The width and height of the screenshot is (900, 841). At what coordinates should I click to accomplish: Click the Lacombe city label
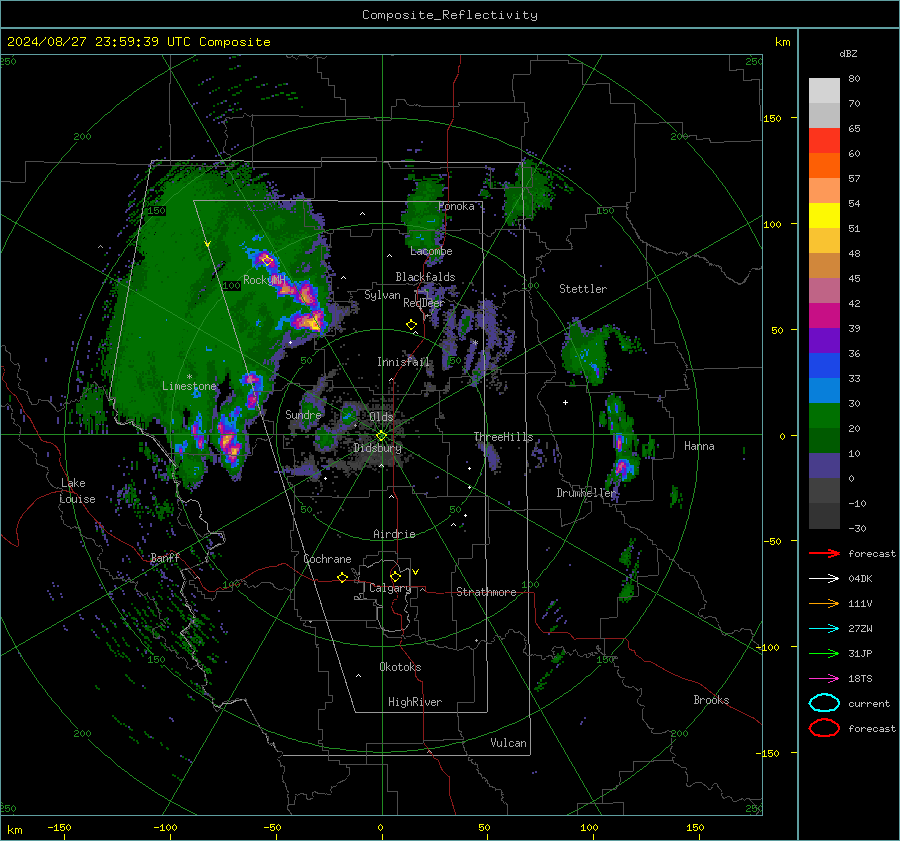pyautogui.click(x=431, y=251)
